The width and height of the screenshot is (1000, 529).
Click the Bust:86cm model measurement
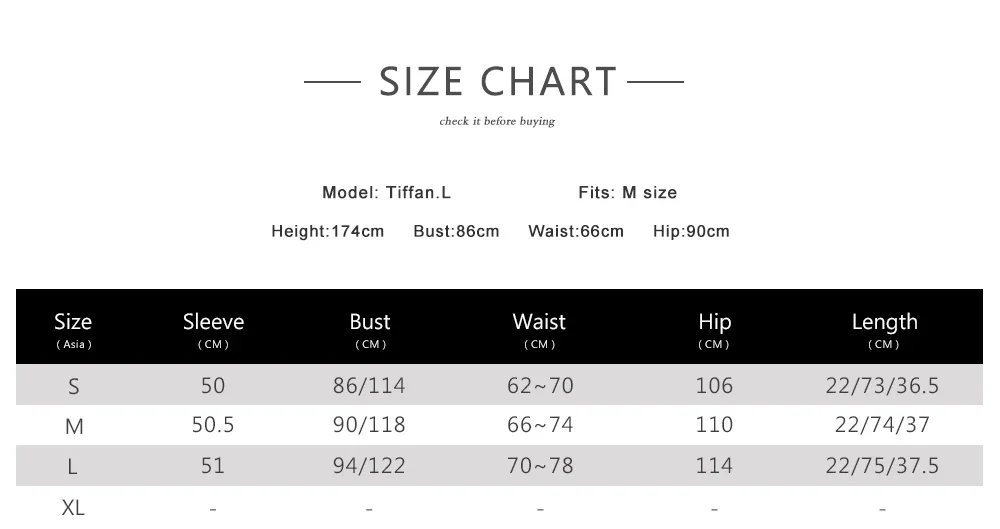456,232
